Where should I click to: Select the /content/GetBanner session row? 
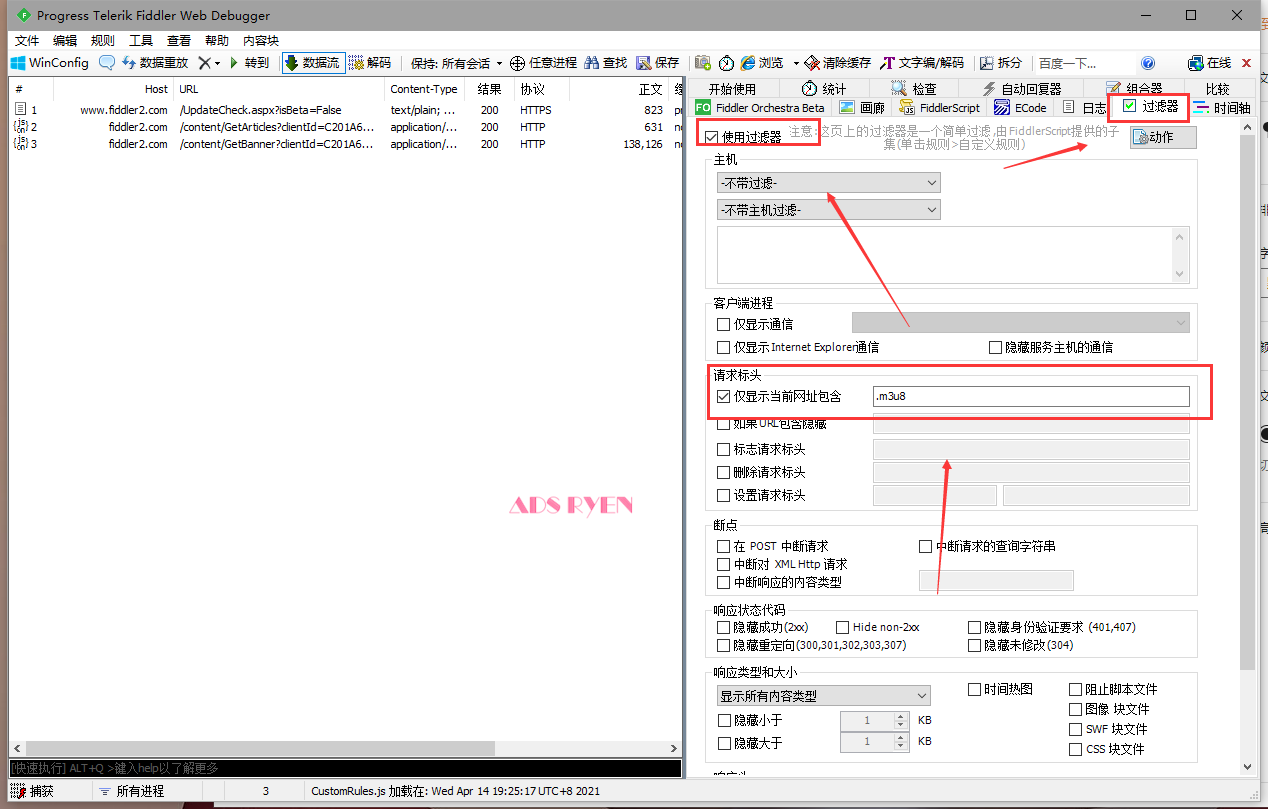pos(345,144)
